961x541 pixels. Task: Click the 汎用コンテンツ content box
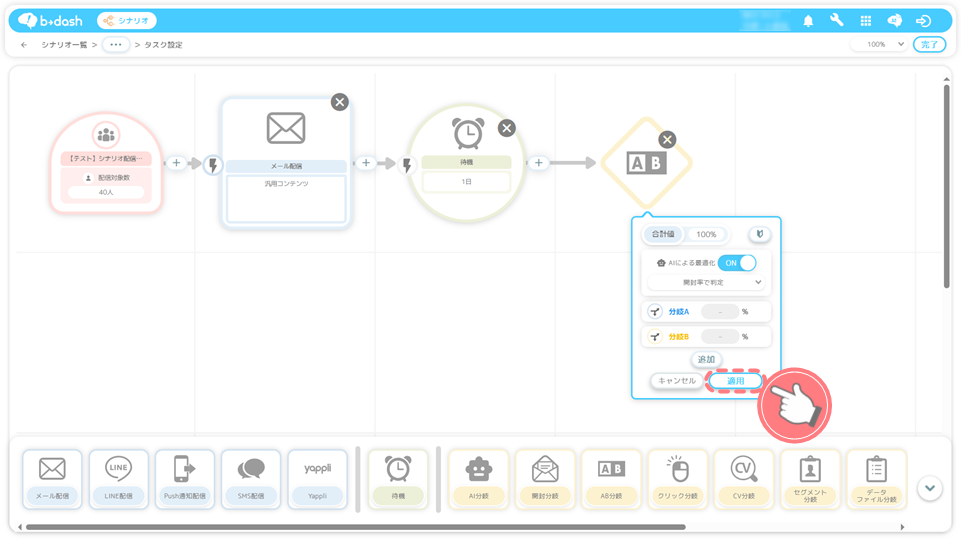point(286,199)
